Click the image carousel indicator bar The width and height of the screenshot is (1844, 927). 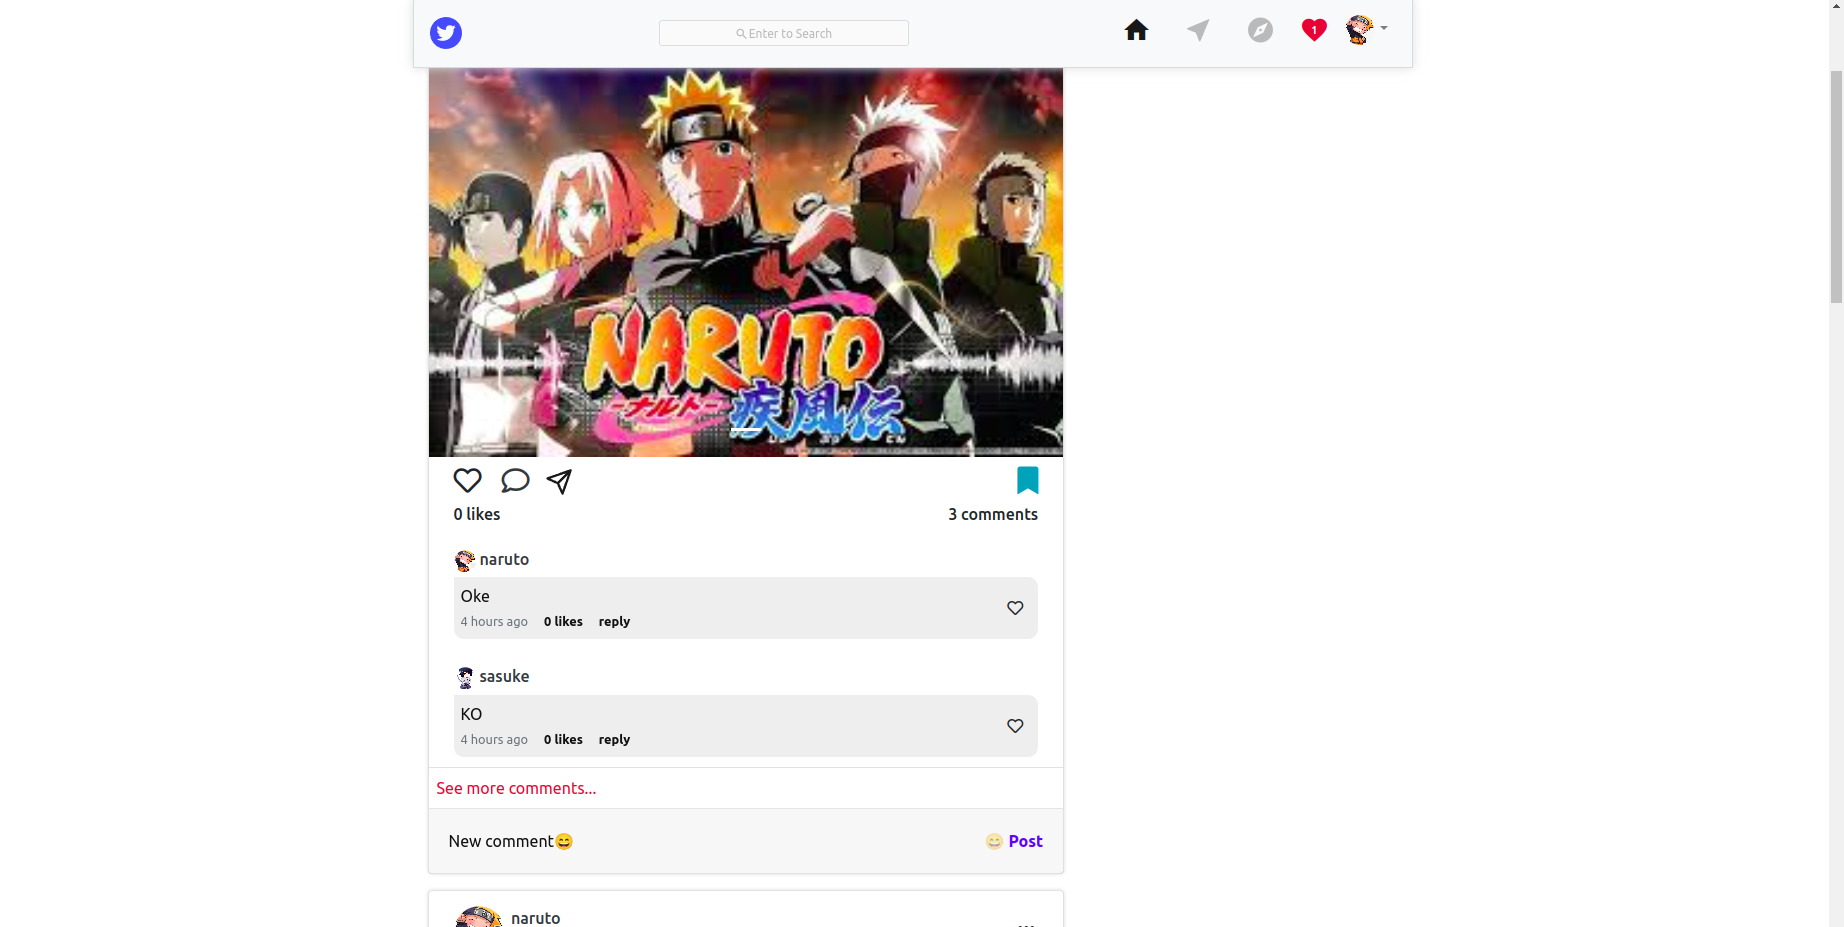[x=746, y=429]
